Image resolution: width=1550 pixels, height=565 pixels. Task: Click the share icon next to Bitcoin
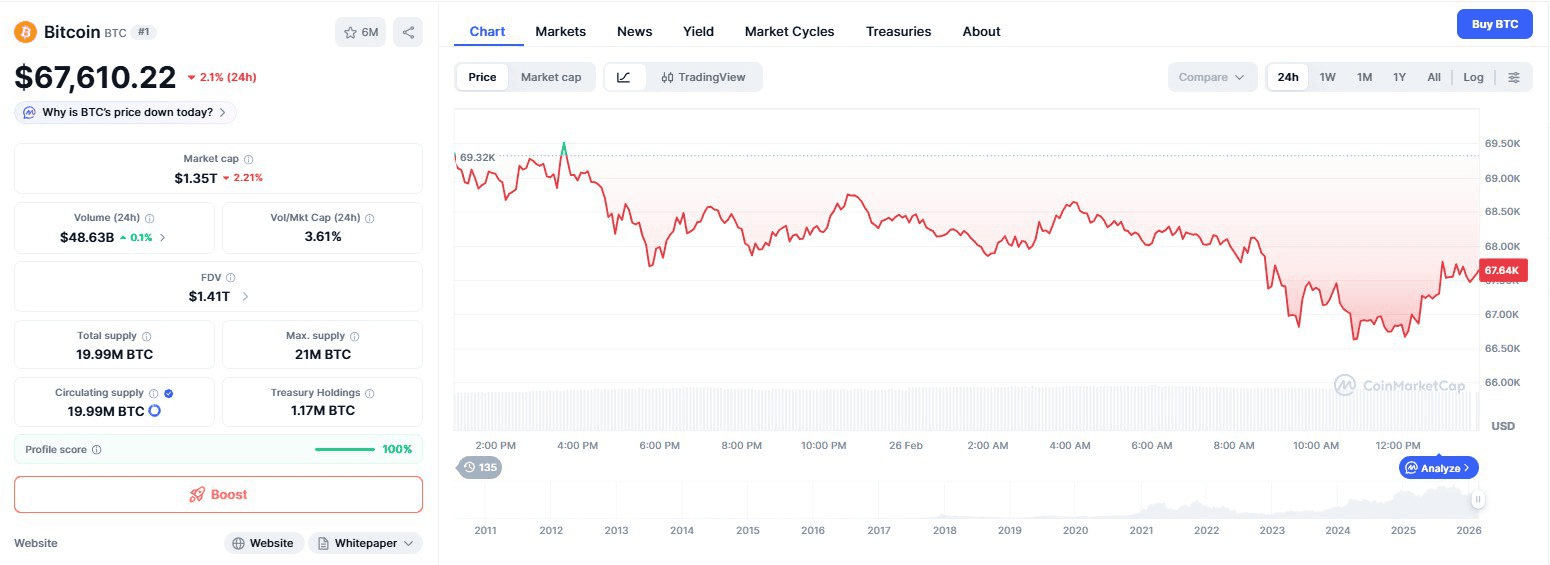(x=408, y=32)
